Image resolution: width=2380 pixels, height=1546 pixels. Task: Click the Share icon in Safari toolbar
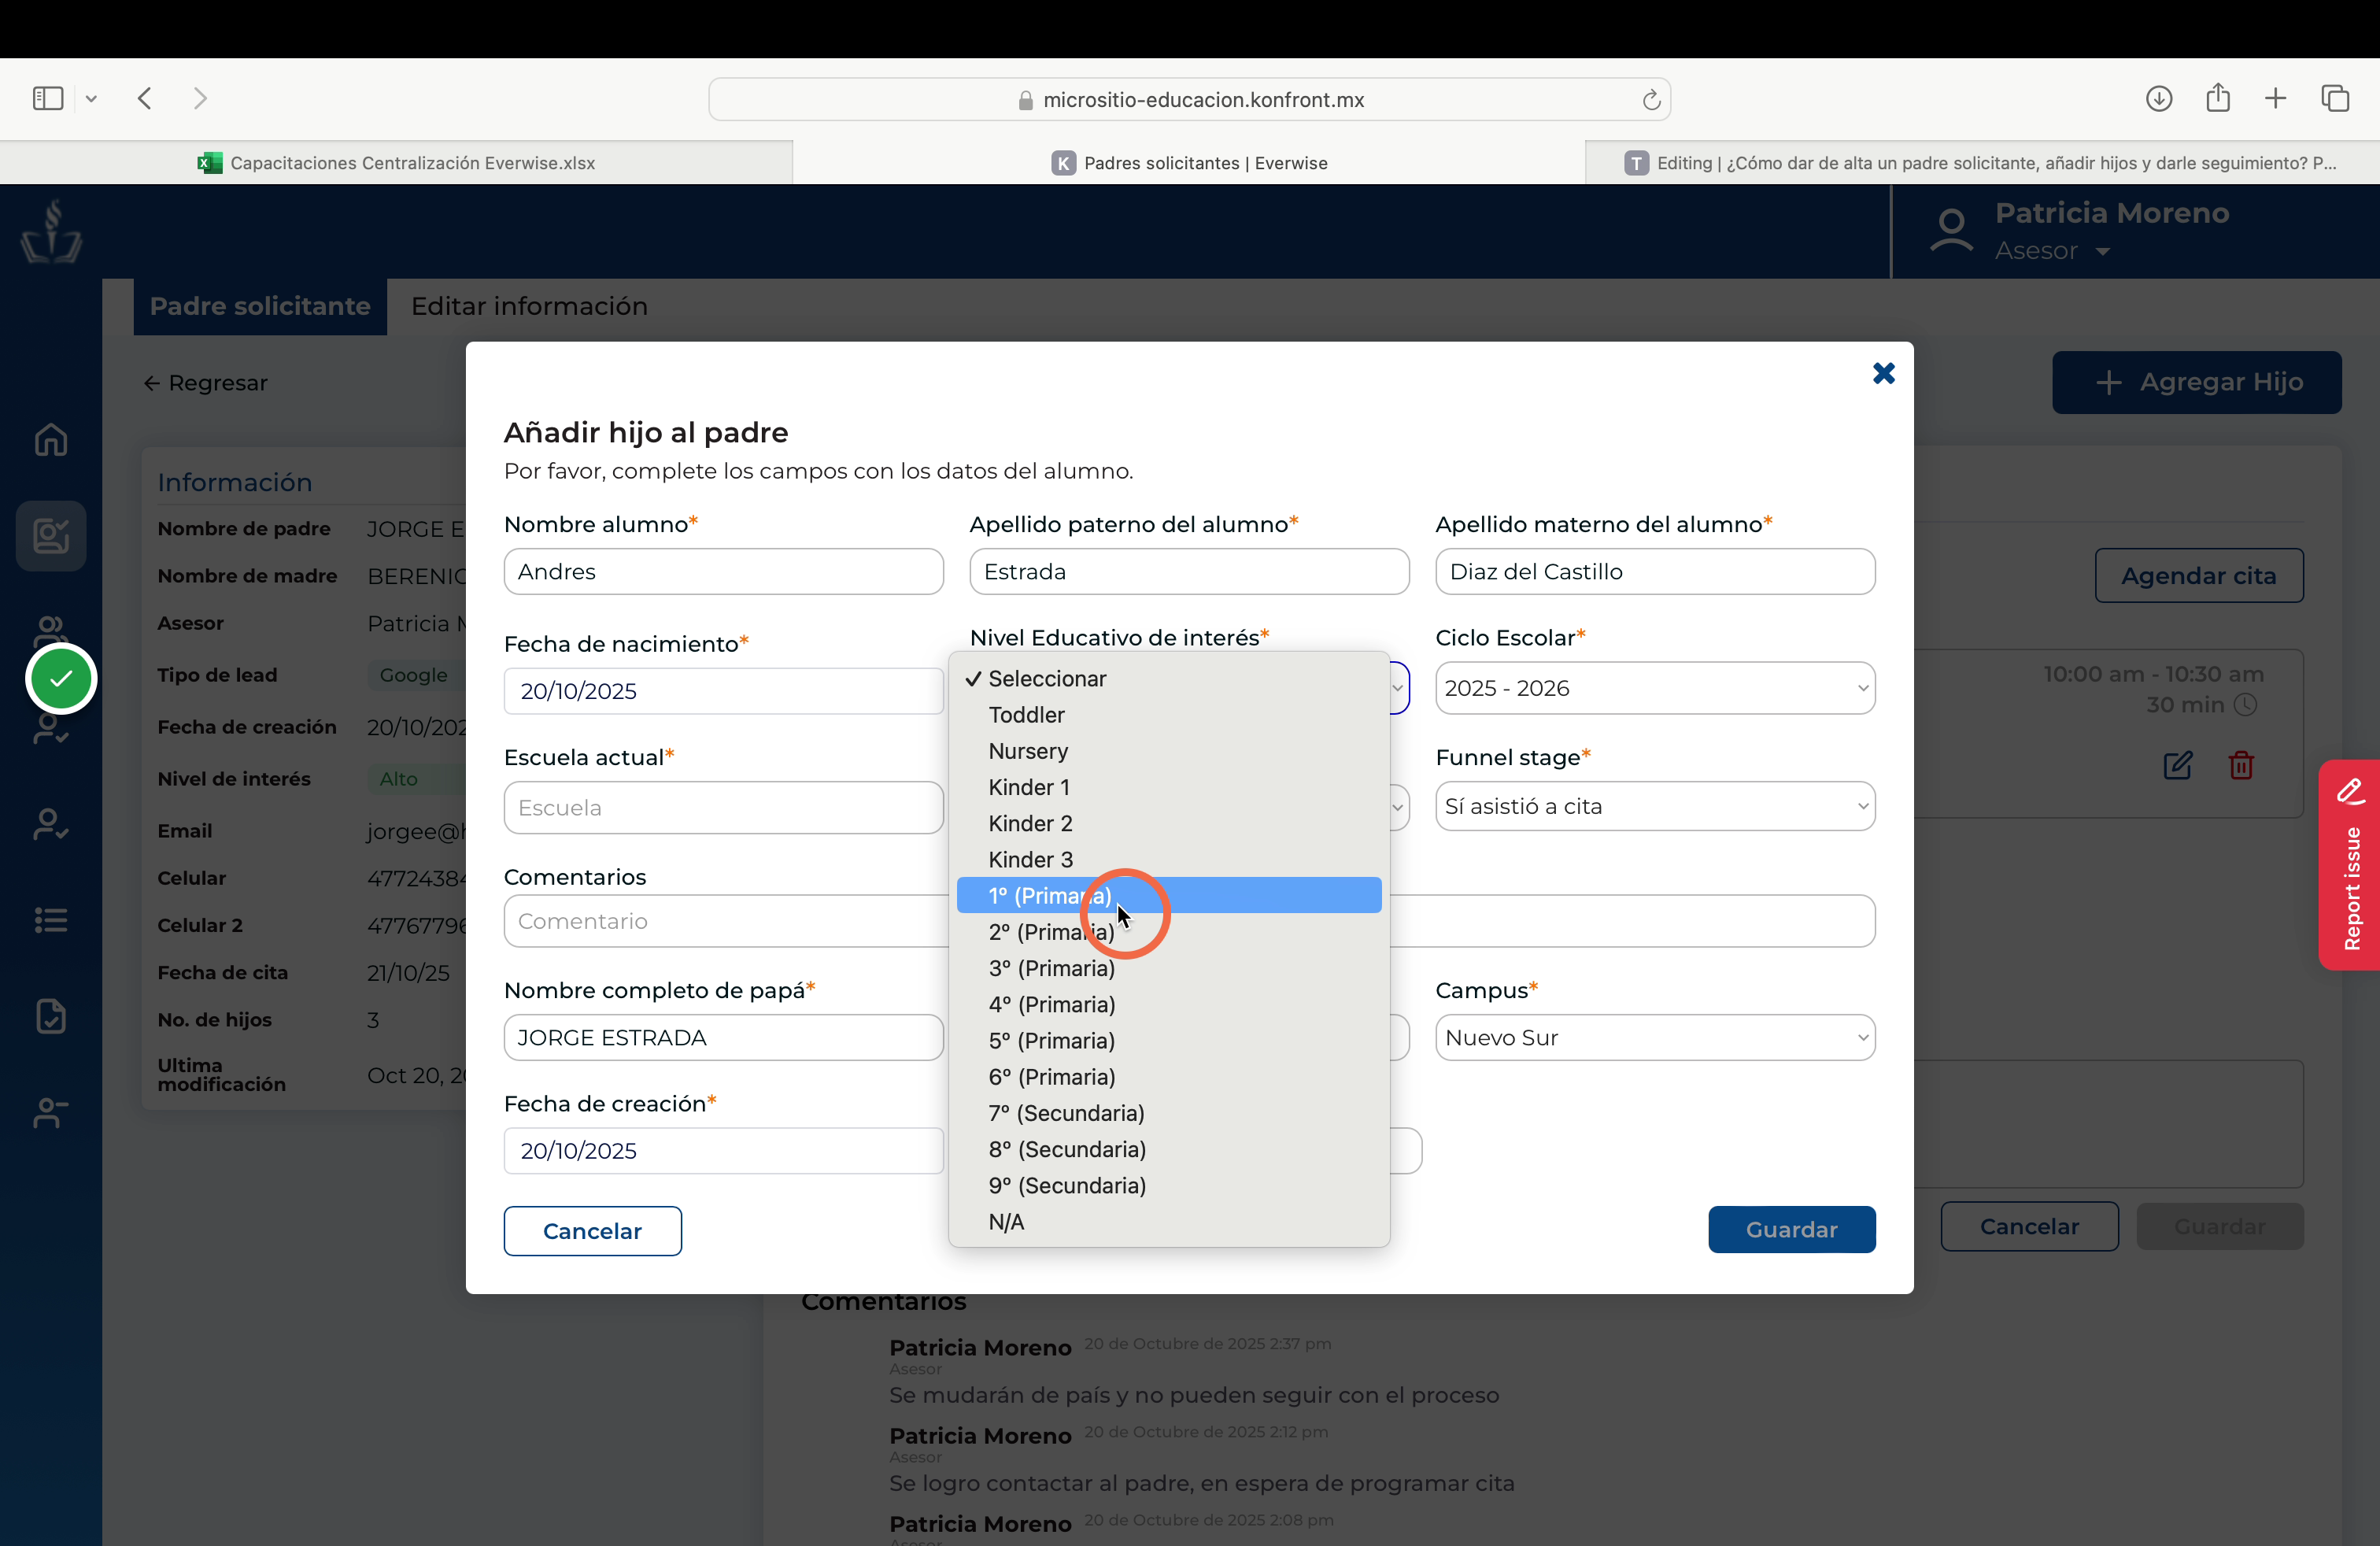point(2218,97)
